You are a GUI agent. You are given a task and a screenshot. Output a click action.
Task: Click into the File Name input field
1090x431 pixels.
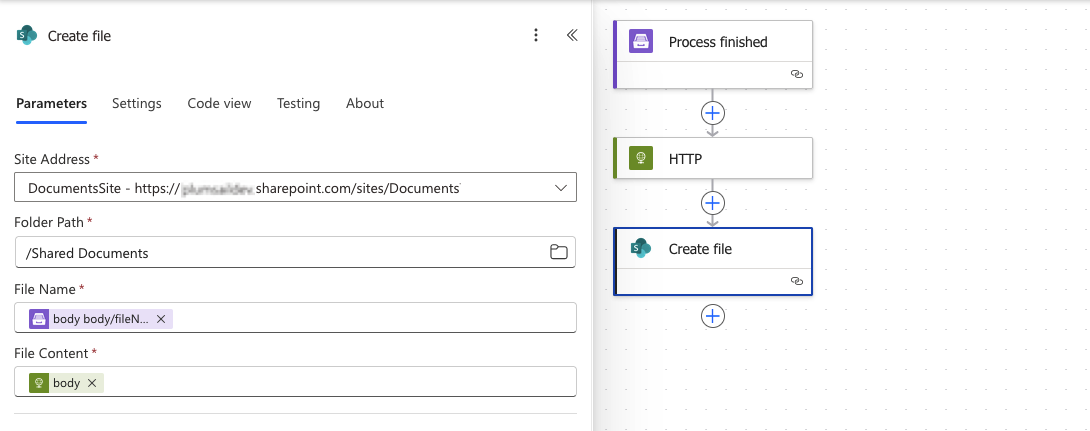coord(370,318)
